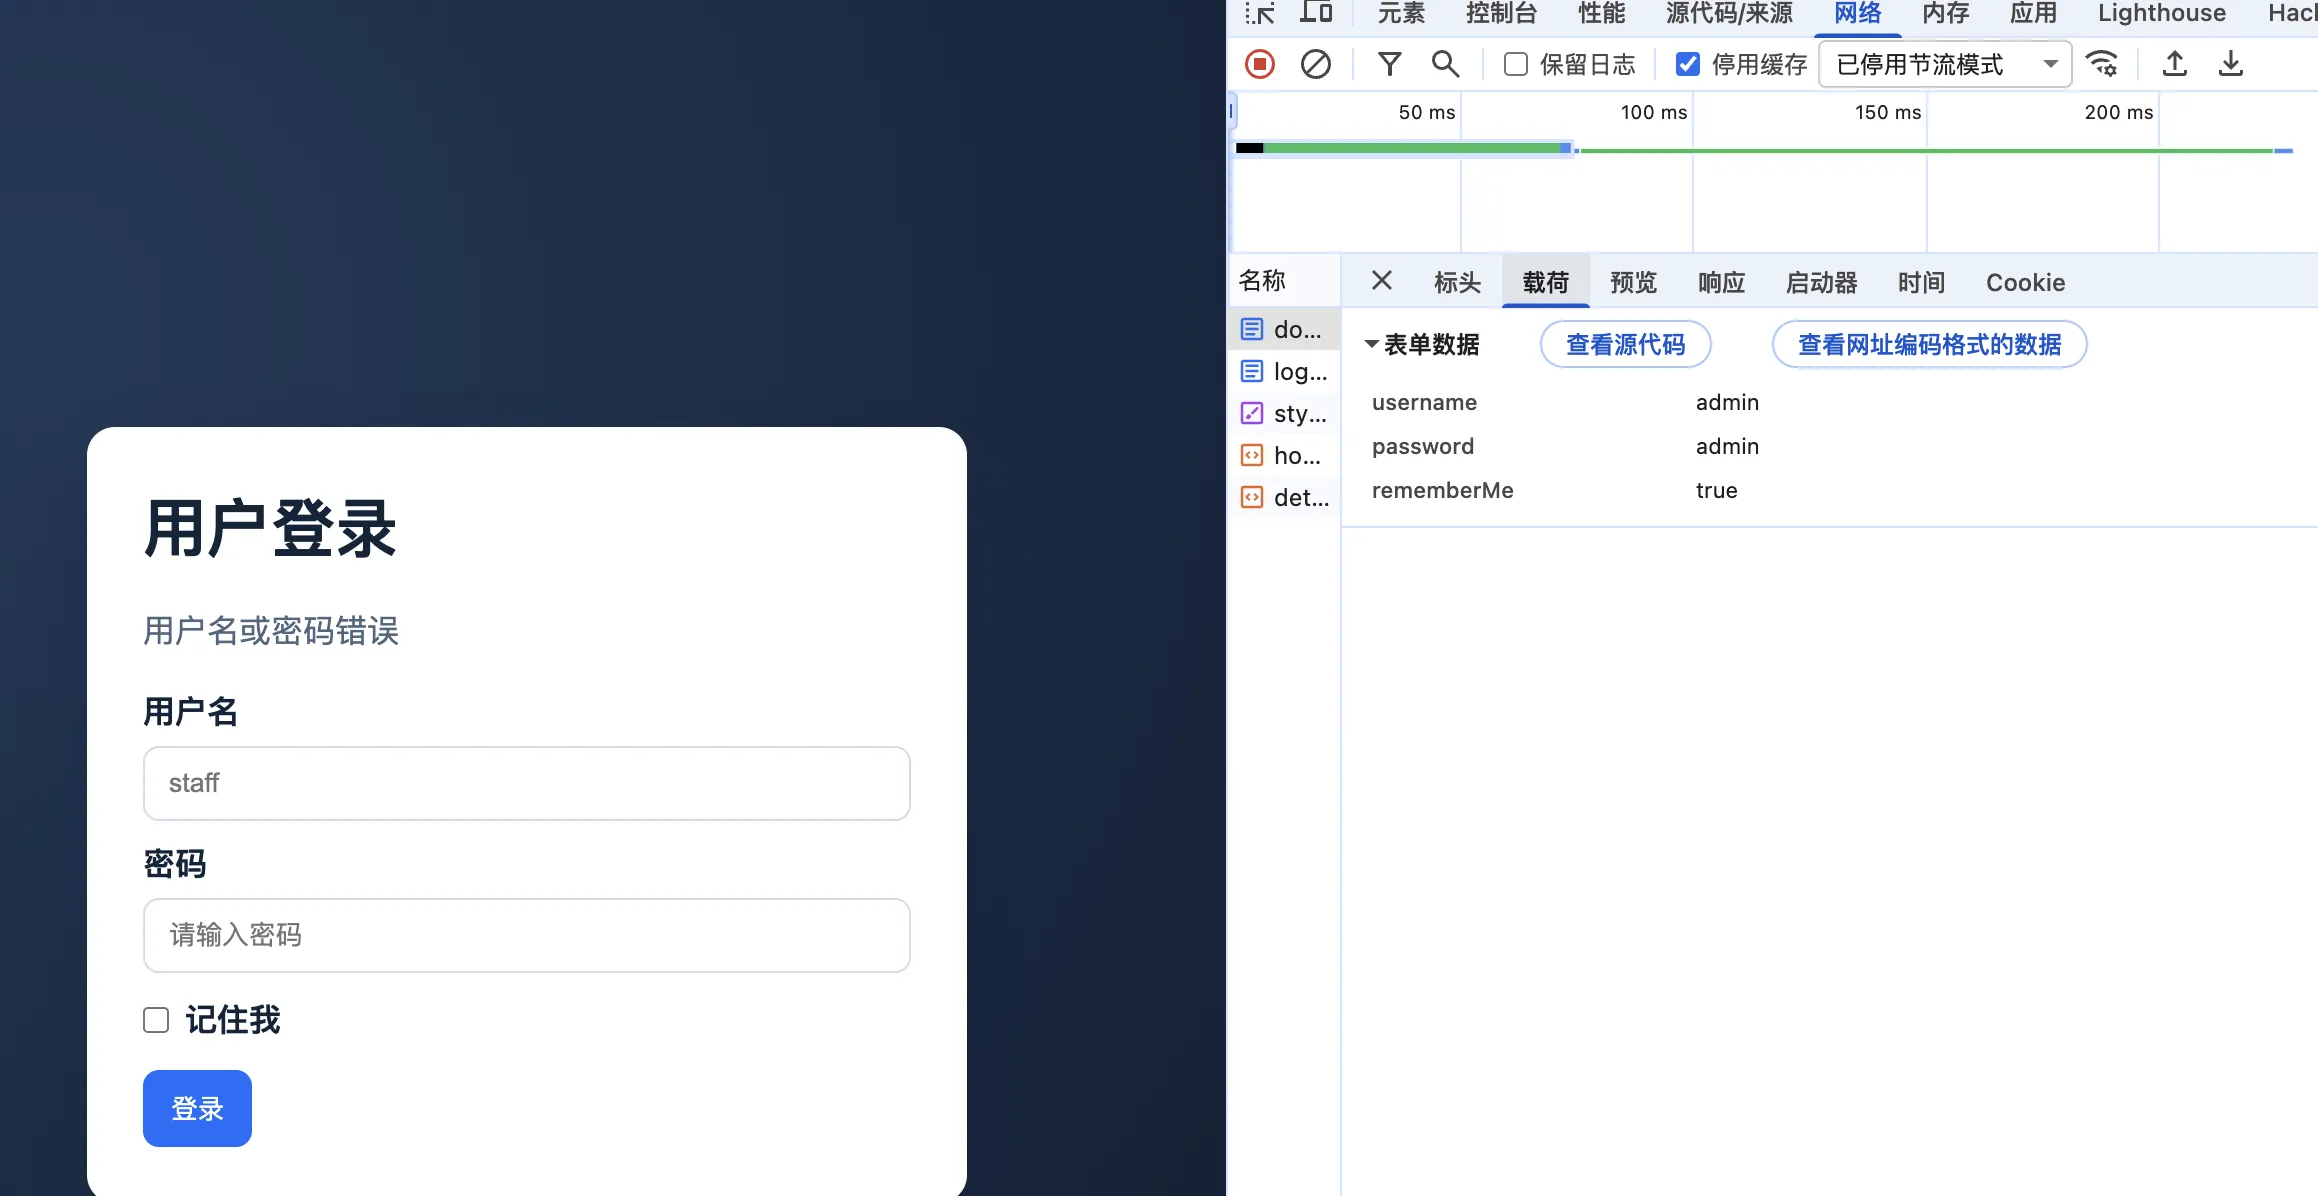Clear the network log
The image size is (2318, 1196).
(x=1315, y=64)
